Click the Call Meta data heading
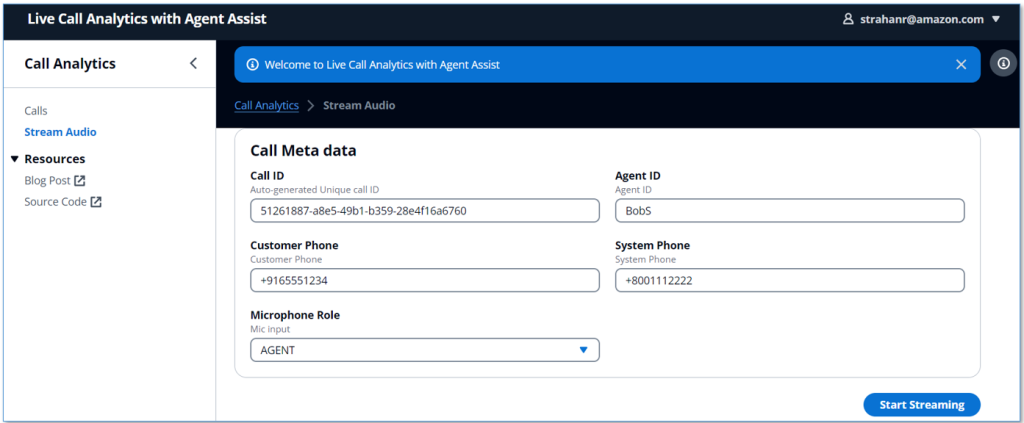Screen dimensions: 1024x423 pos(304,151)
